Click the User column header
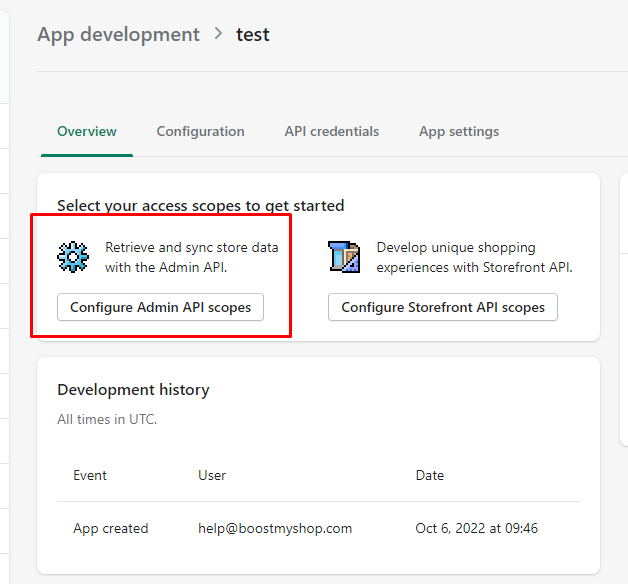 pos(212,475)
